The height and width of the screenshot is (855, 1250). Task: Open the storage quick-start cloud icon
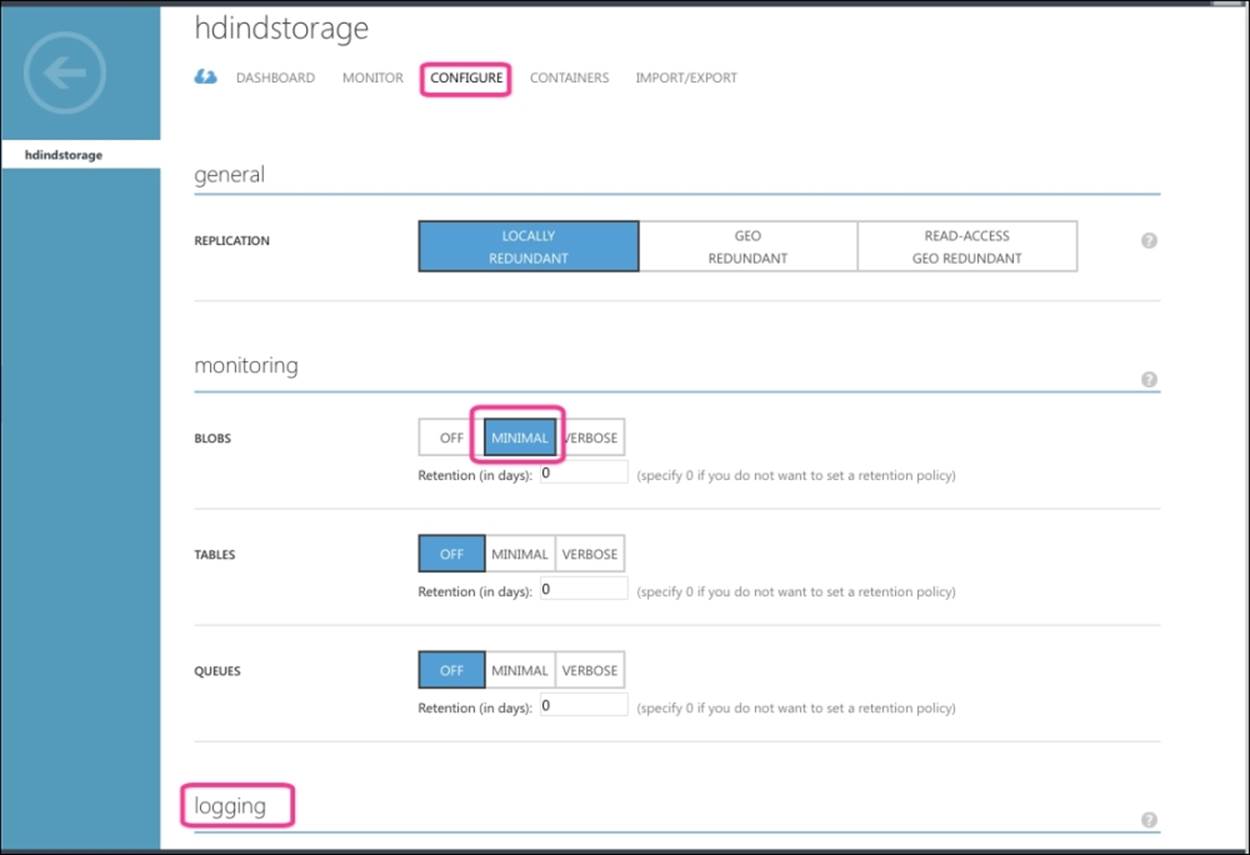[x=205, y=77]
